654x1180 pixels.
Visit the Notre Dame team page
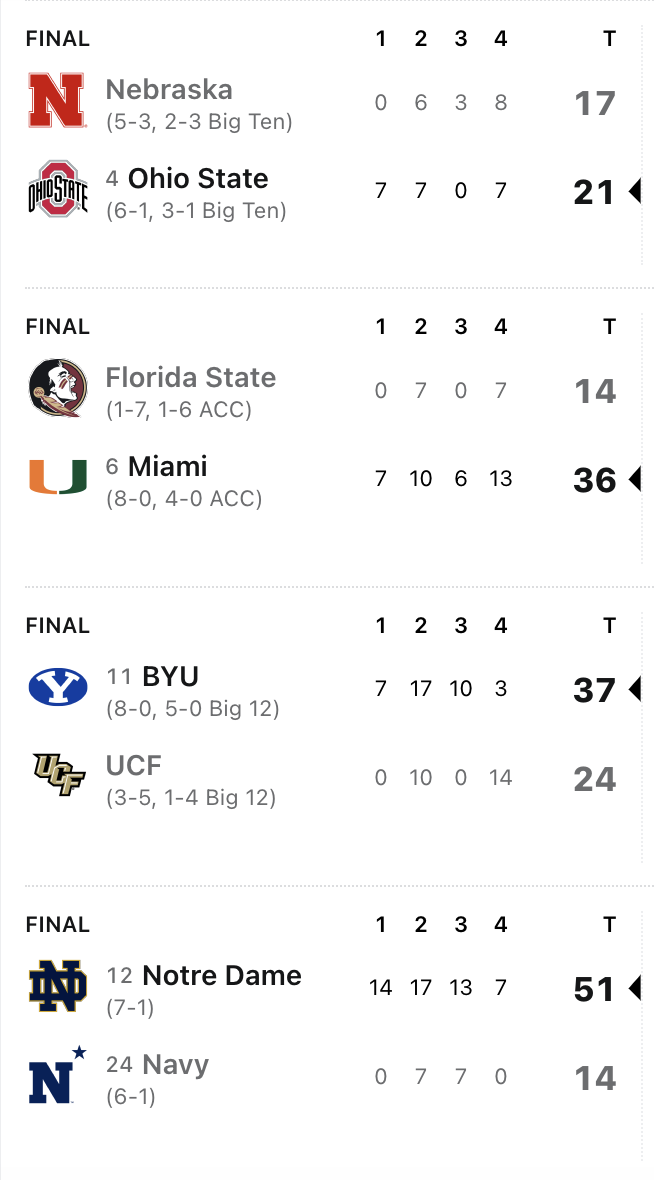tap(221, 976)
